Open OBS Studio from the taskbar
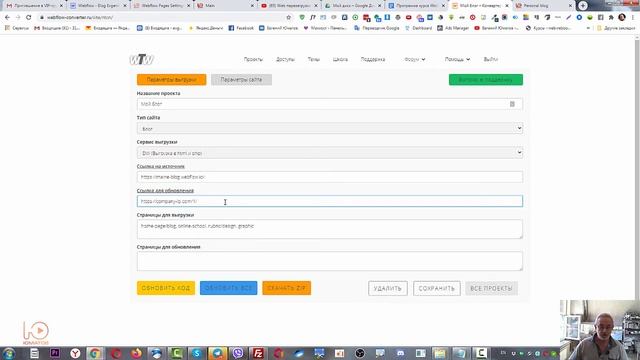Image resolution: width=640 pixels, height=360 pixels. [360, 353]
